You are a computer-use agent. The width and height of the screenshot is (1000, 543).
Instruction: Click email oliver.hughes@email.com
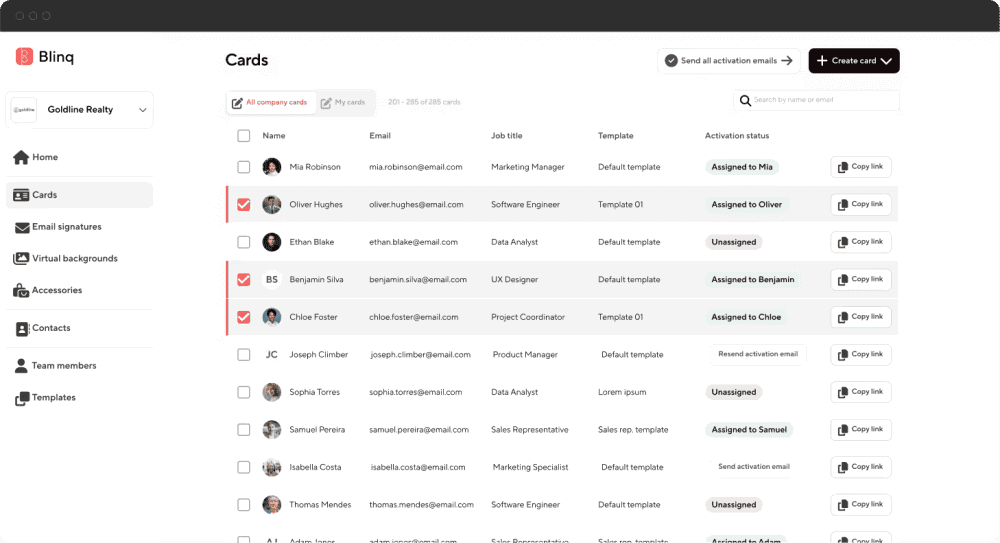coord(416,205)
